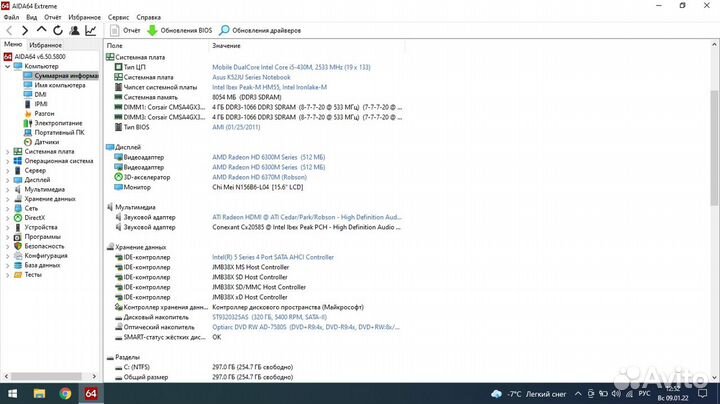Image resolution: width=720 pixels, height=404 pixels.
Task: Select AIDA64 v6.50.5800 root tree node
Action: (x=35, y=56)
